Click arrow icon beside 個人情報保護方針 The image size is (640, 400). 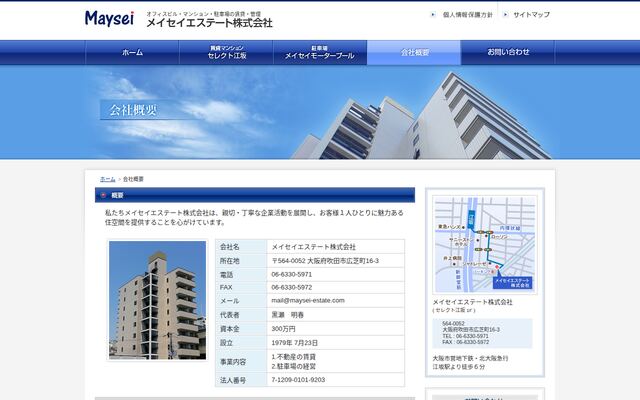(x=433, y=15)
